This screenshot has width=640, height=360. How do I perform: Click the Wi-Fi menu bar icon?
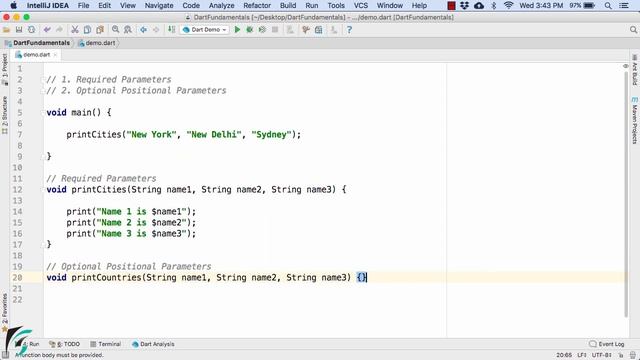[x=508, y=5]
